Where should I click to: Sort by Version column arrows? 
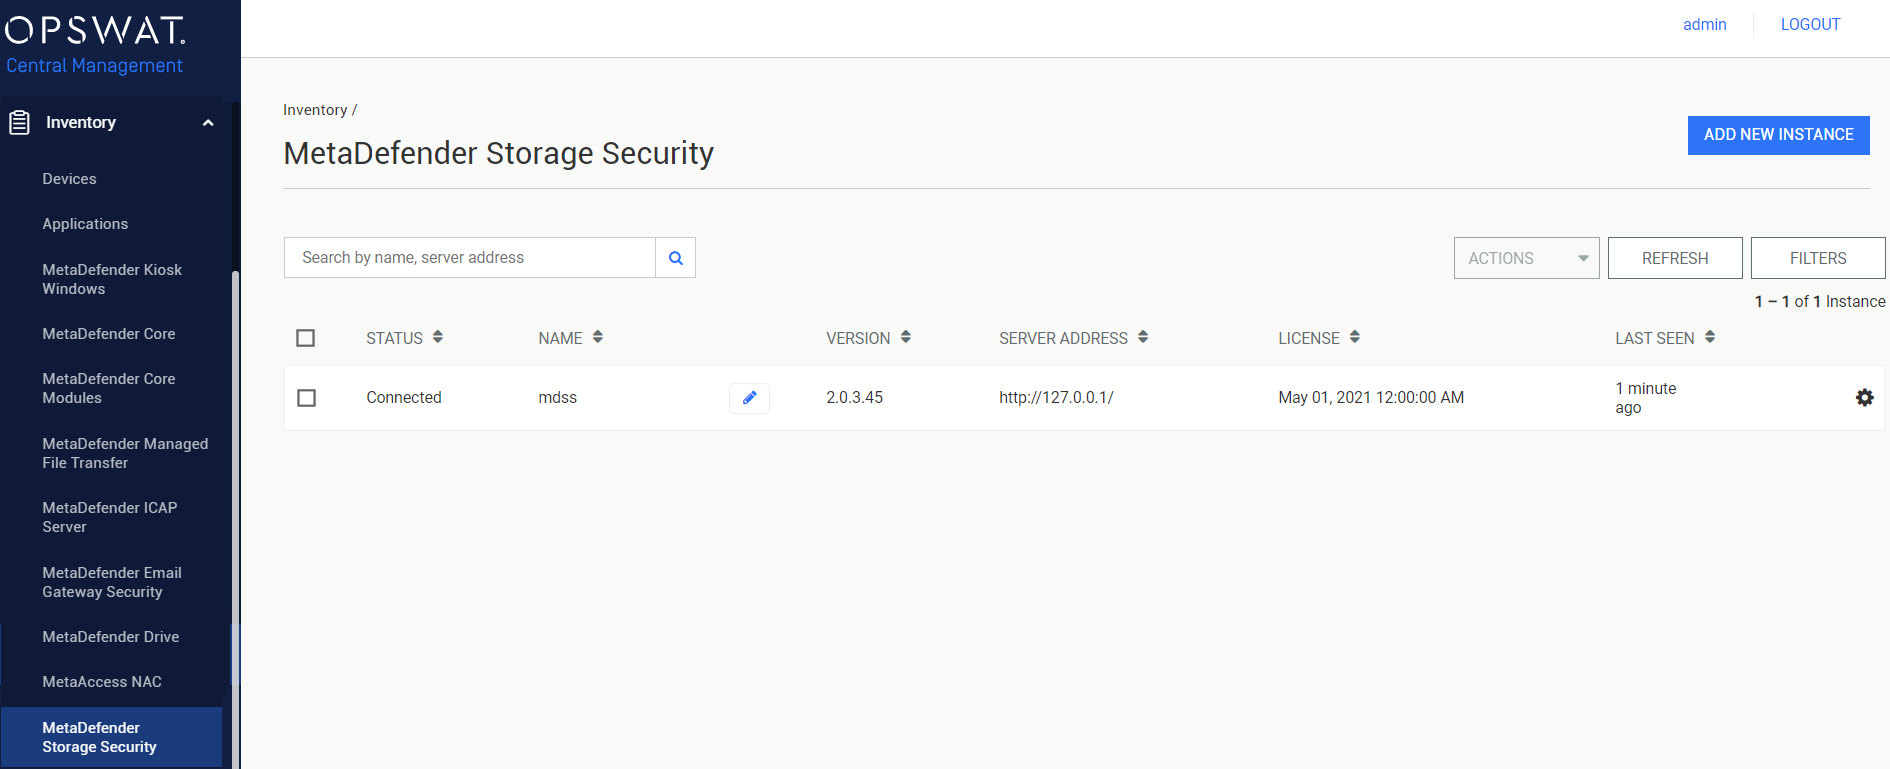tap(906, 338)
